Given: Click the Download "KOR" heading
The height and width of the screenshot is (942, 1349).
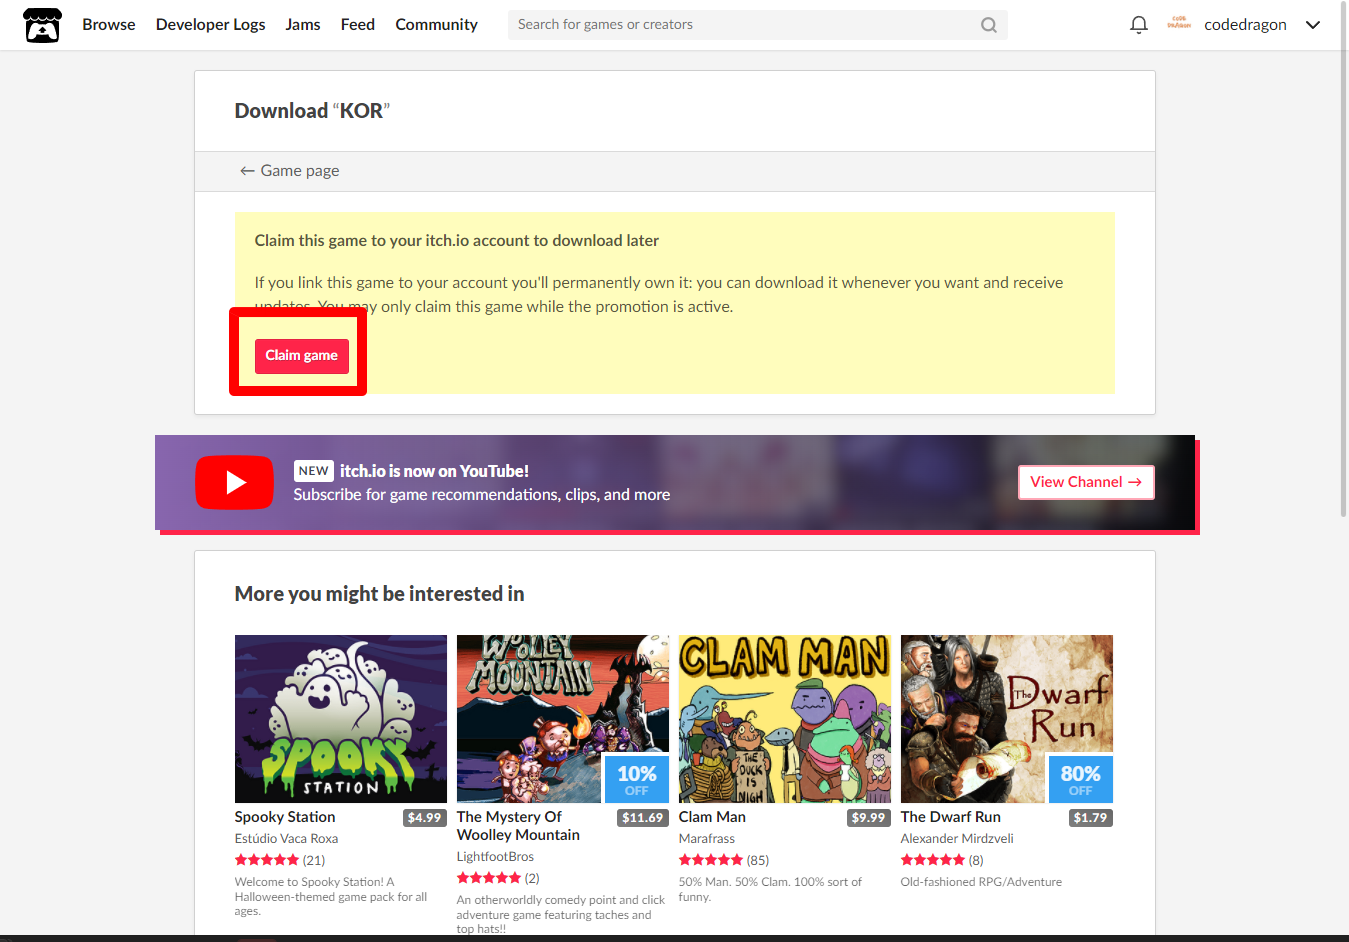Looking at the screenshot, I should 312,111.
